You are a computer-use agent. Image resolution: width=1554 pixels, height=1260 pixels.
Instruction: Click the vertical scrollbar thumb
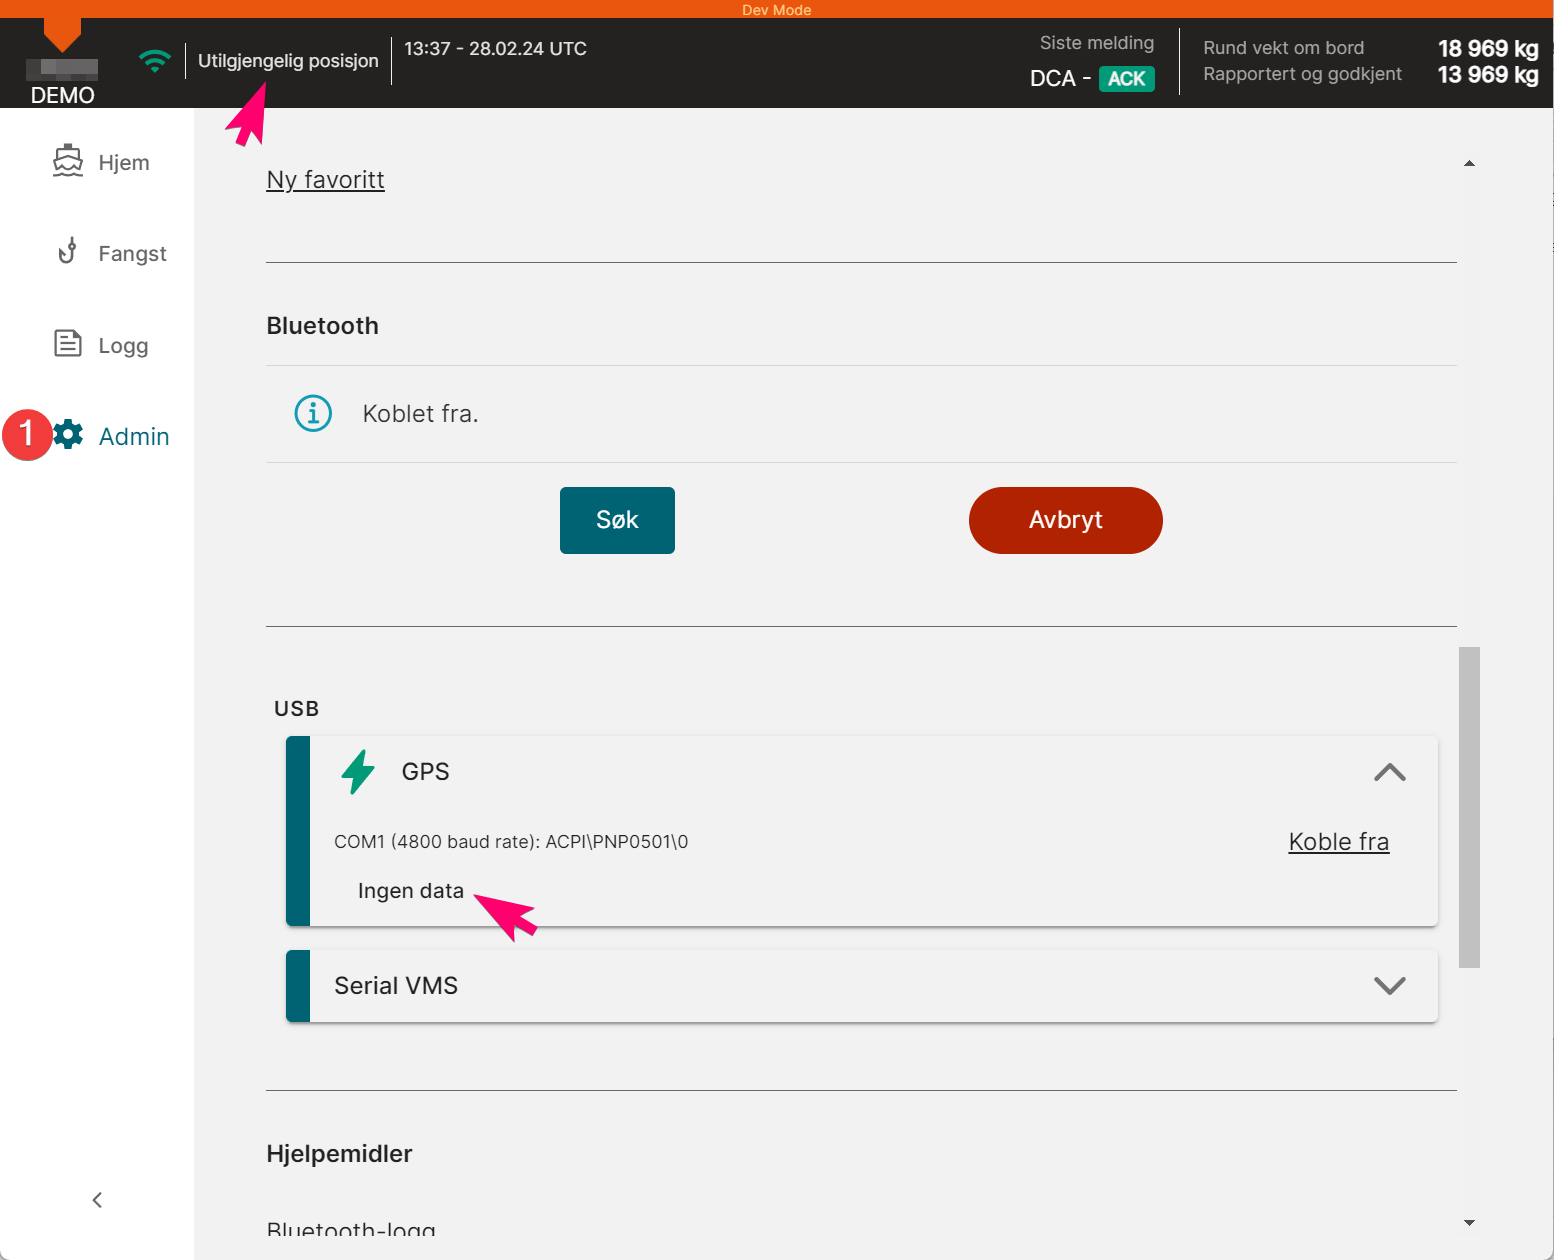(1469, 807)
